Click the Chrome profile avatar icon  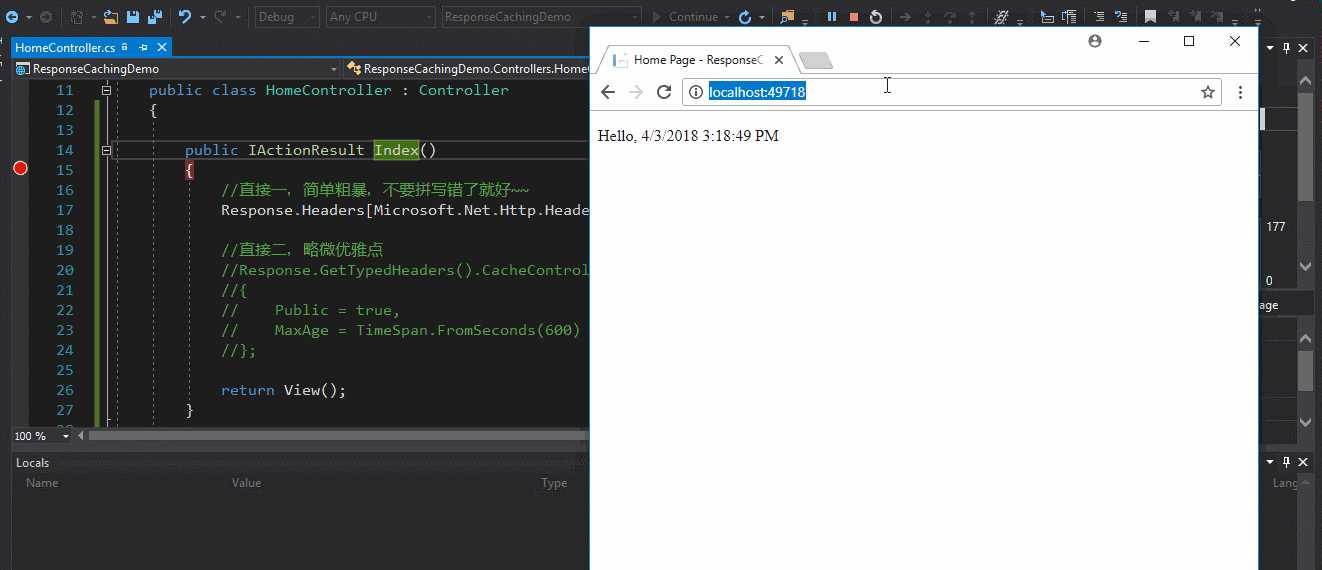(1094, 41)
